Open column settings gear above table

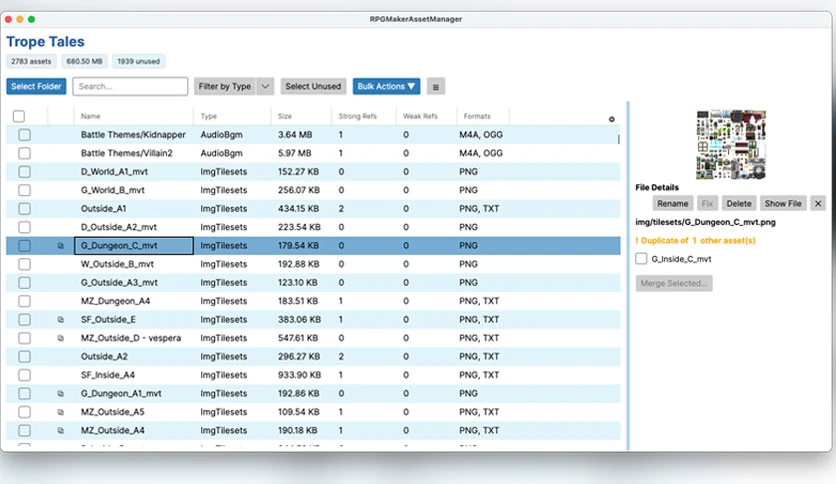click(x=612, y=119)
